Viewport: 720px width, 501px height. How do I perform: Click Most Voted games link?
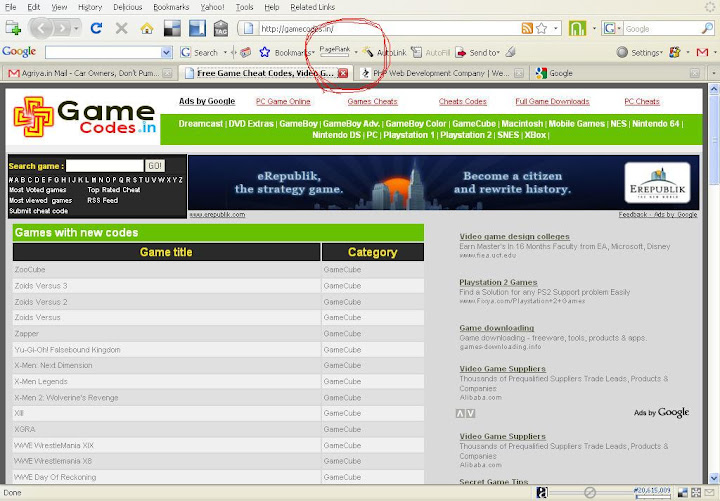click(38, 190)
